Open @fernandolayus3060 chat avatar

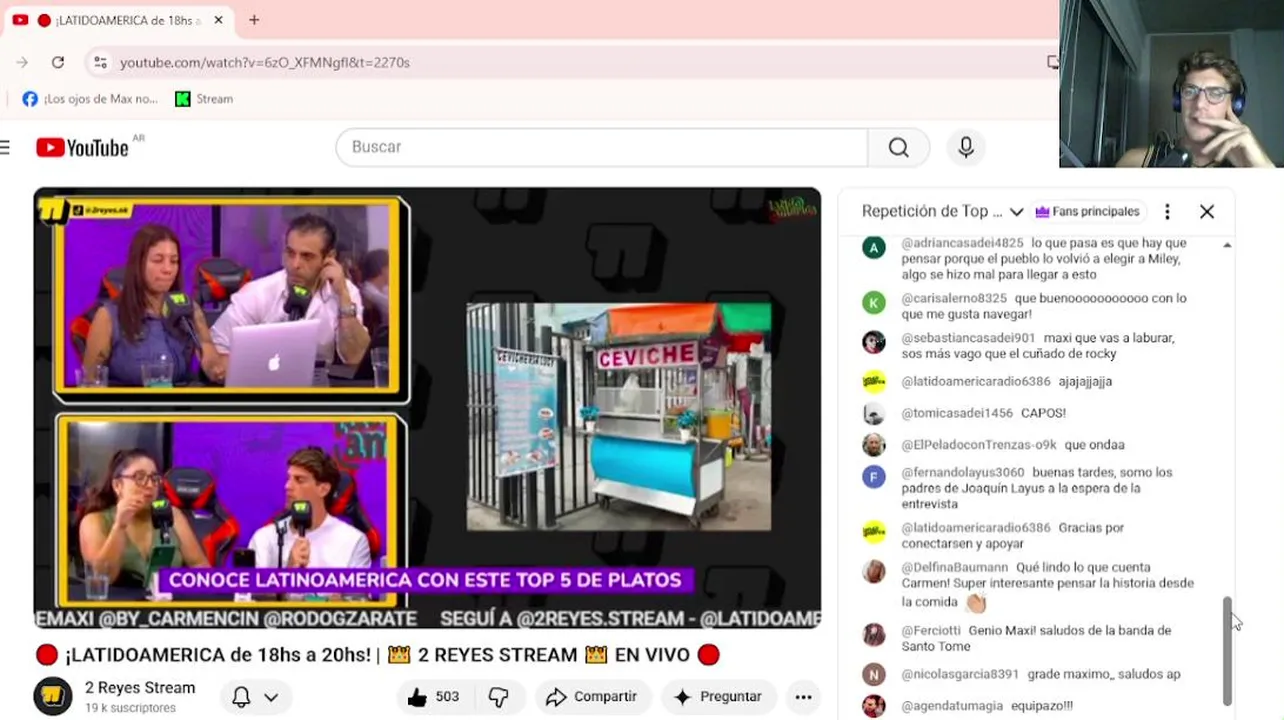pos(874,476)
